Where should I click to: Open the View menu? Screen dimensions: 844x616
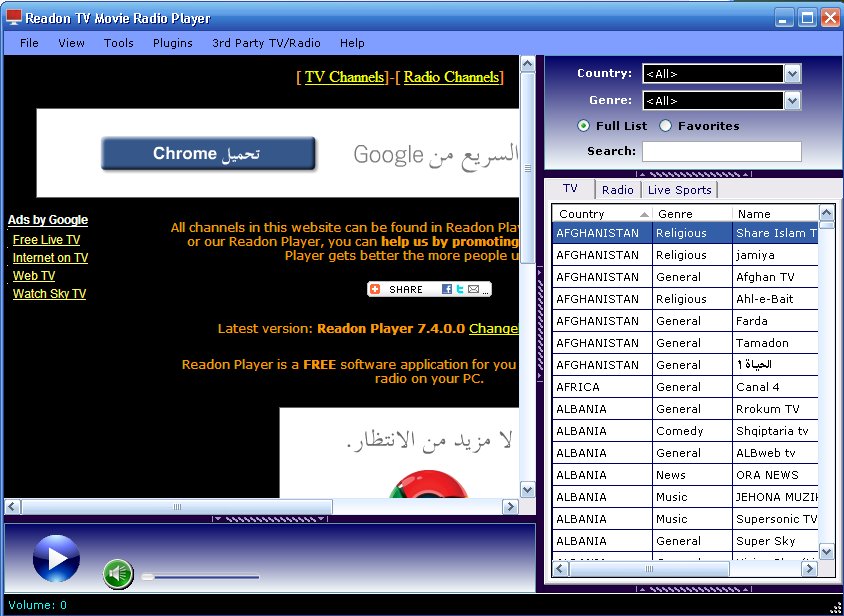(x=72, y=43)
